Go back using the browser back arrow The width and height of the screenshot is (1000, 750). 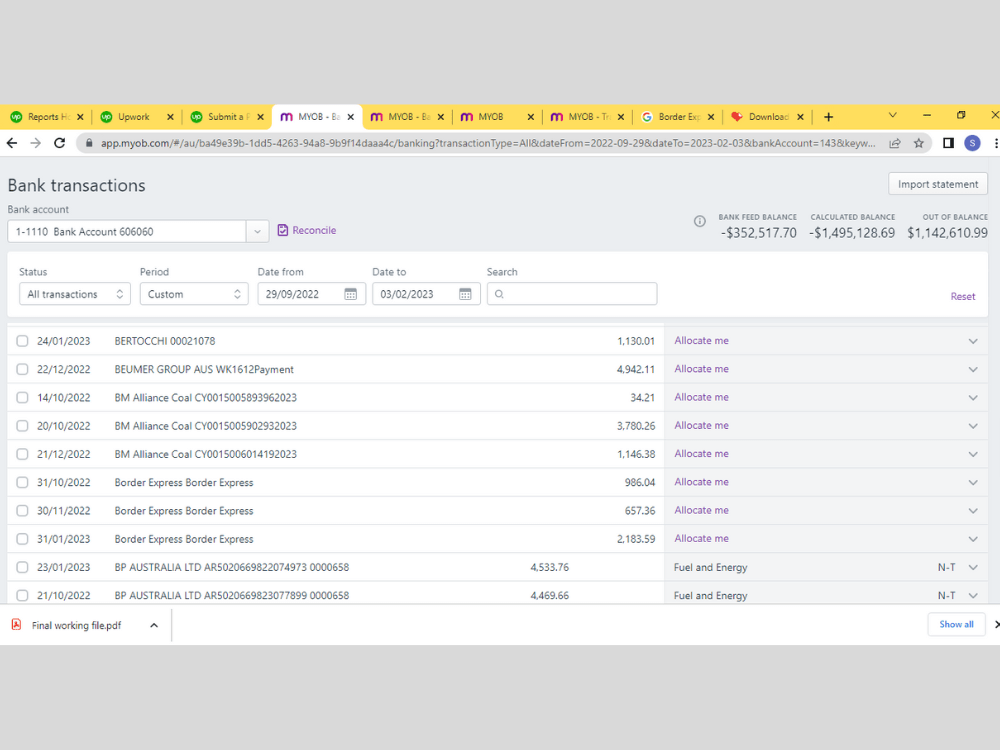tap(11, 143)
